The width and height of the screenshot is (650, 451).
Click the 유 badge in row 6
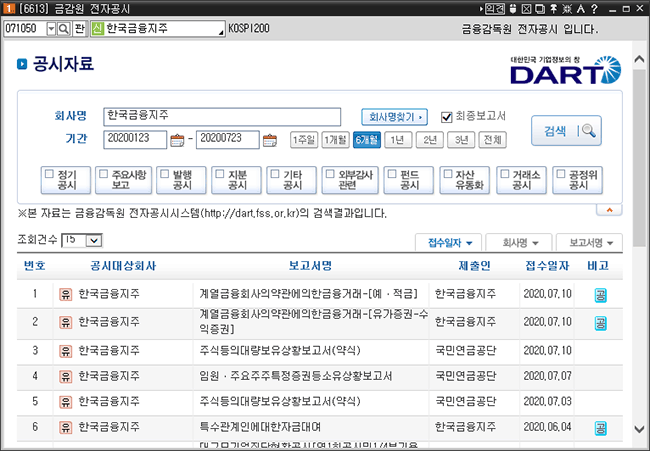65,427
